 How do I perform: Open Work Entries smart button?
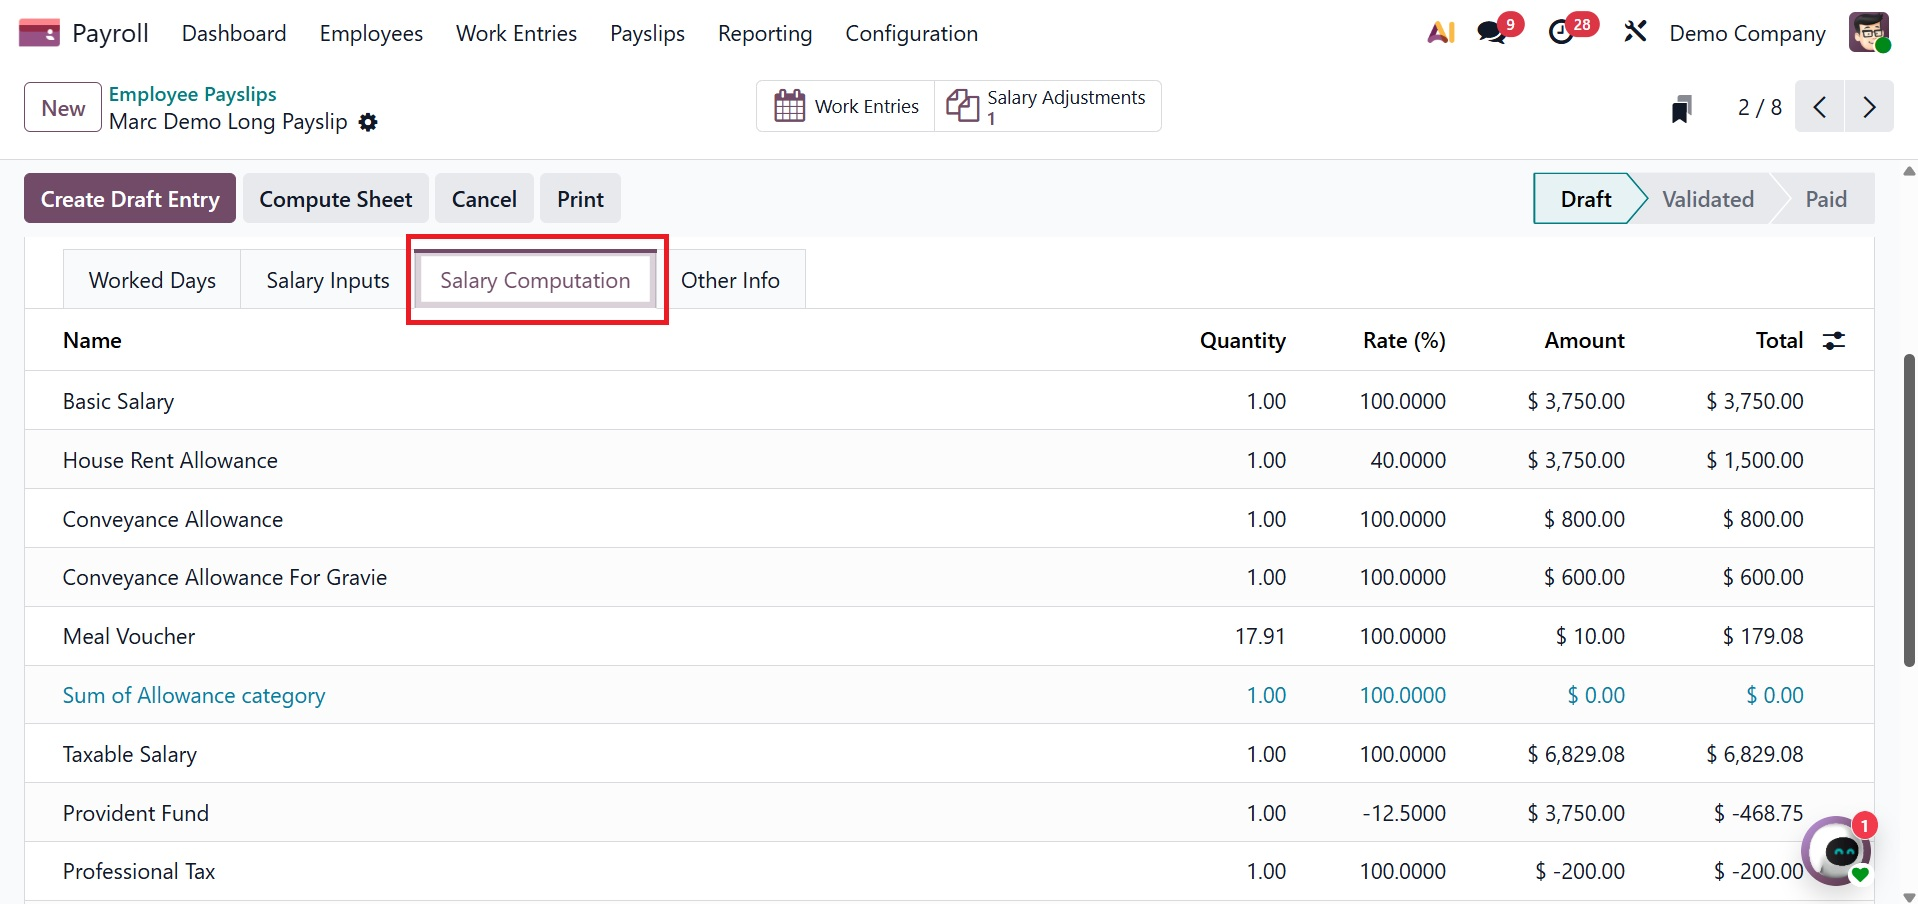pos(846,106)
